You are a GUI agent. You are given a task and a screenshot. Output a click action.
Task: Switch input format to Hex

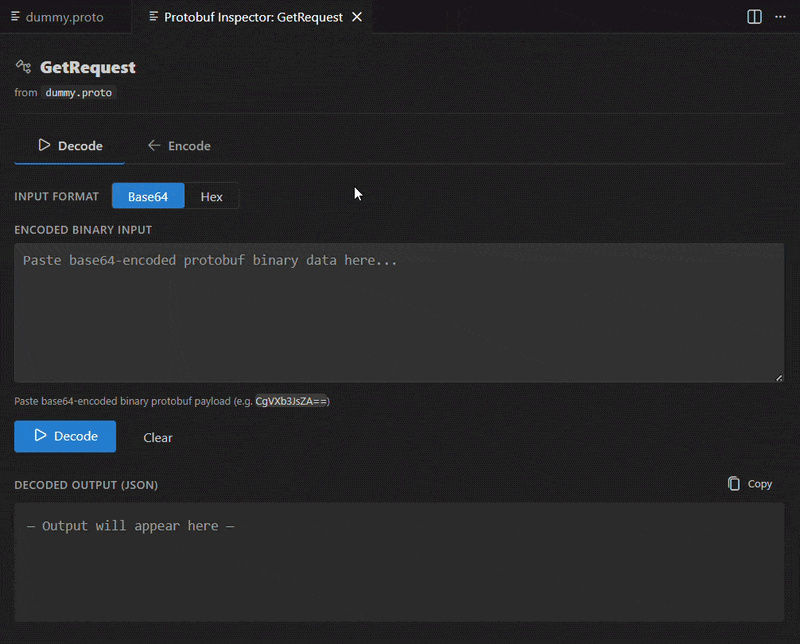(x=212, y=196)
